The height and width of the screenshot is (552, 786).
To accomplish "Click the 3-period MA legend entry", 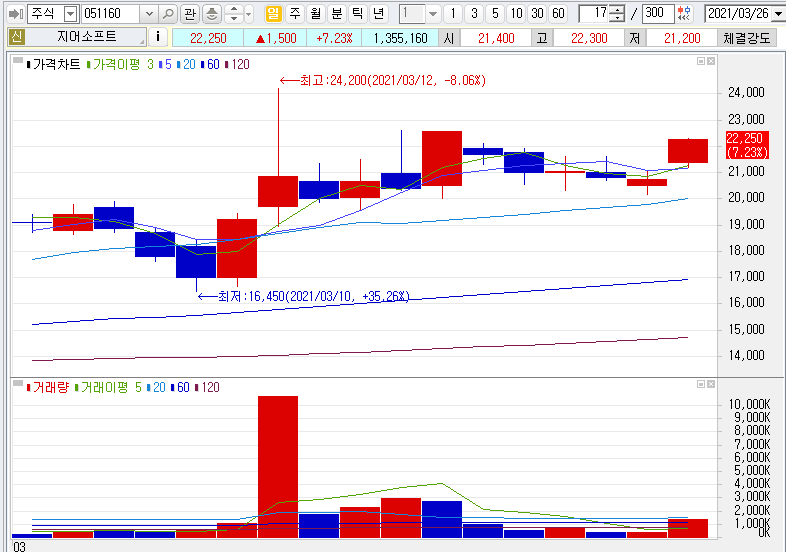I will coord(150,64).
